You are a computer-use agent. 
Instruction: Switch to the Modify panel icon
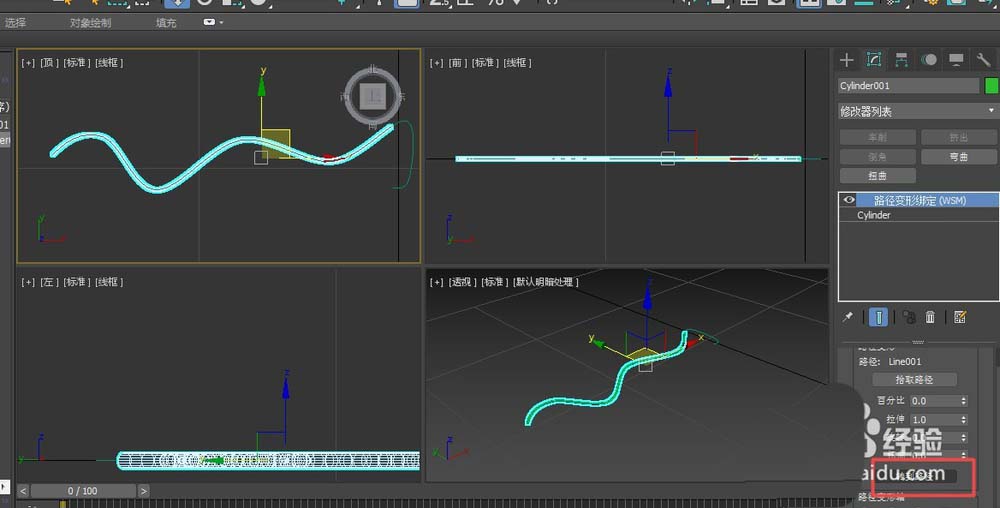pyautogui.click(x=874, y=60)
